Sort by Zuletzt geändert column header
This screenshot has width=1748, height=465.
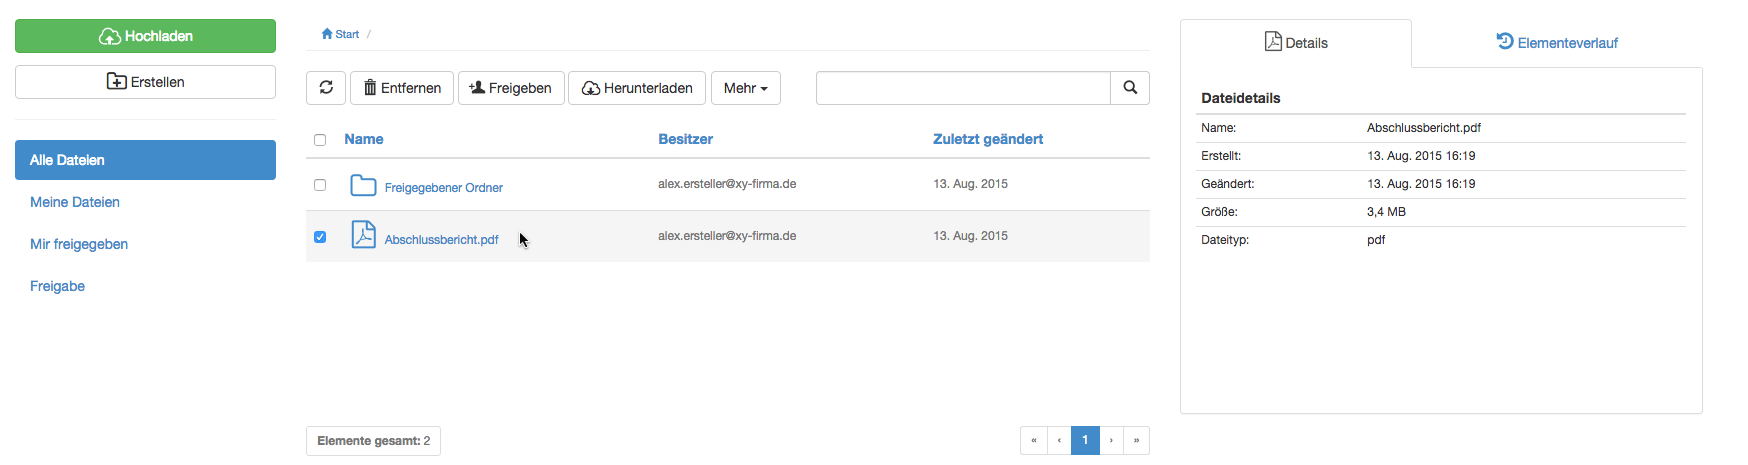pos(988,139)
